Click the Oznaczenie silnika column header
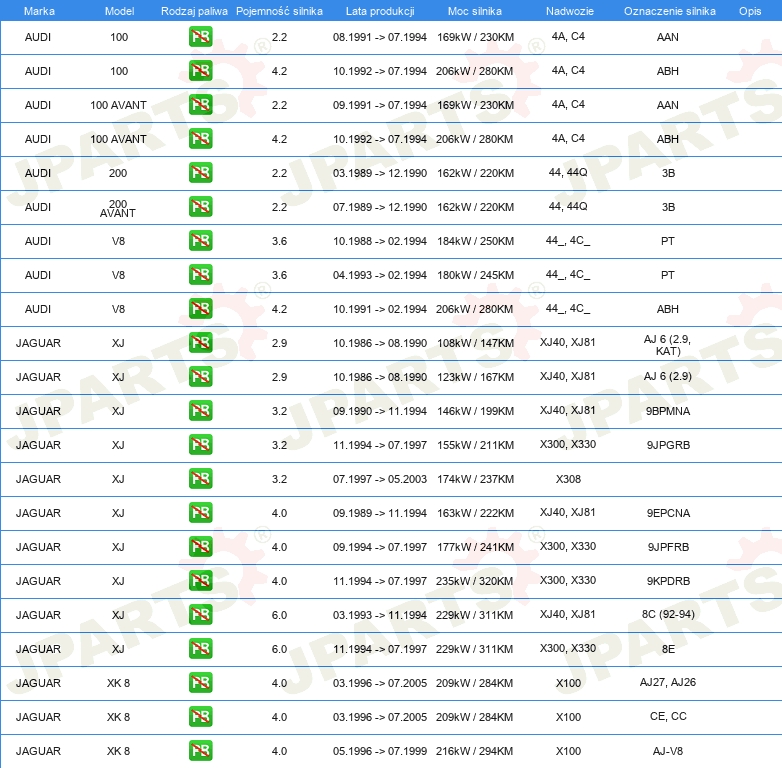The width and height of the screenshot is (782, 768). [669, 11]
